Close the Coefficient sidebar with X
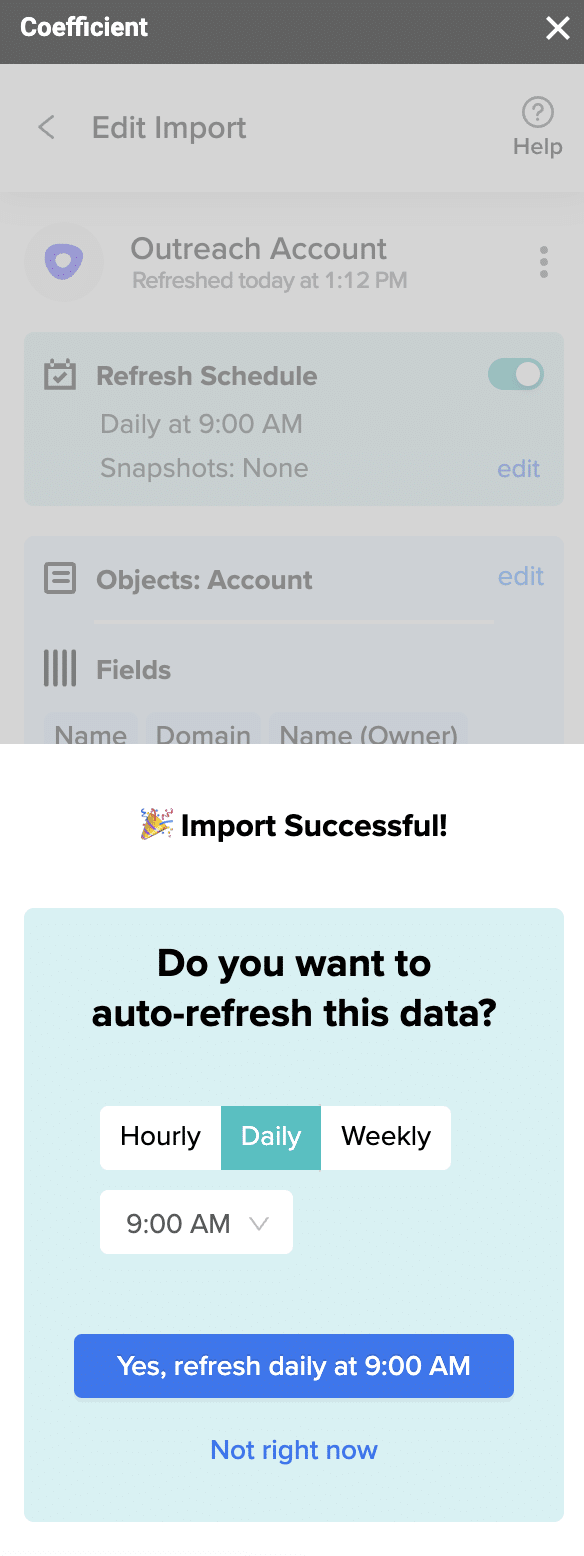 click(x=557, y=28)
